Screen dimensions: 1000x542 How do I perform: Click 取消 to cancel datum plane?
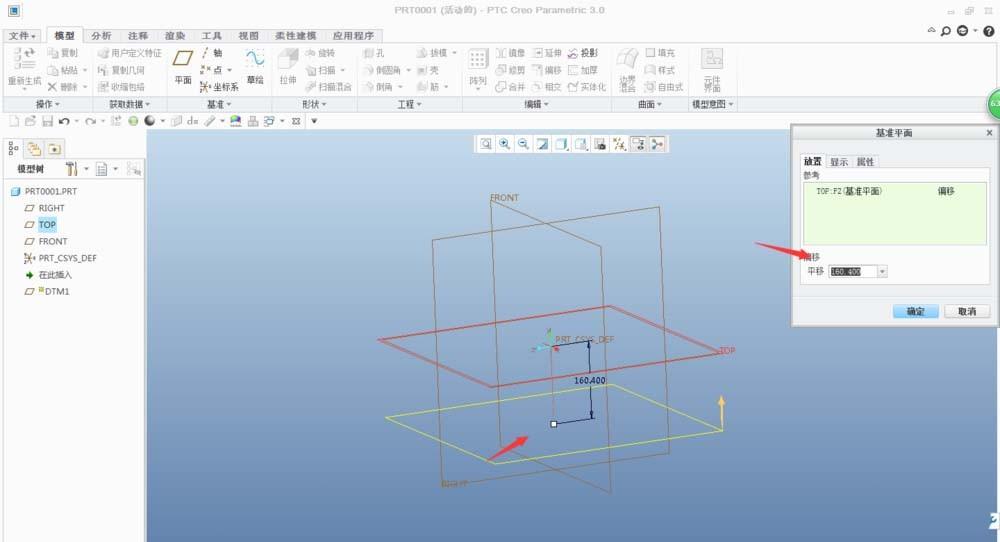click(x=967, y=311)
